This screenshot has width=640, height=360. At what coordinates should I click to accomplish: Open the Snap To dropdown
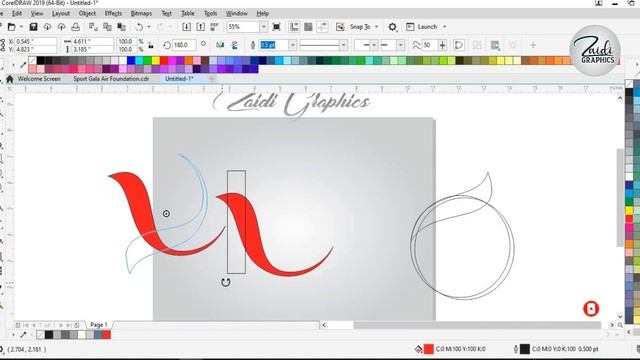click(377, 27)
